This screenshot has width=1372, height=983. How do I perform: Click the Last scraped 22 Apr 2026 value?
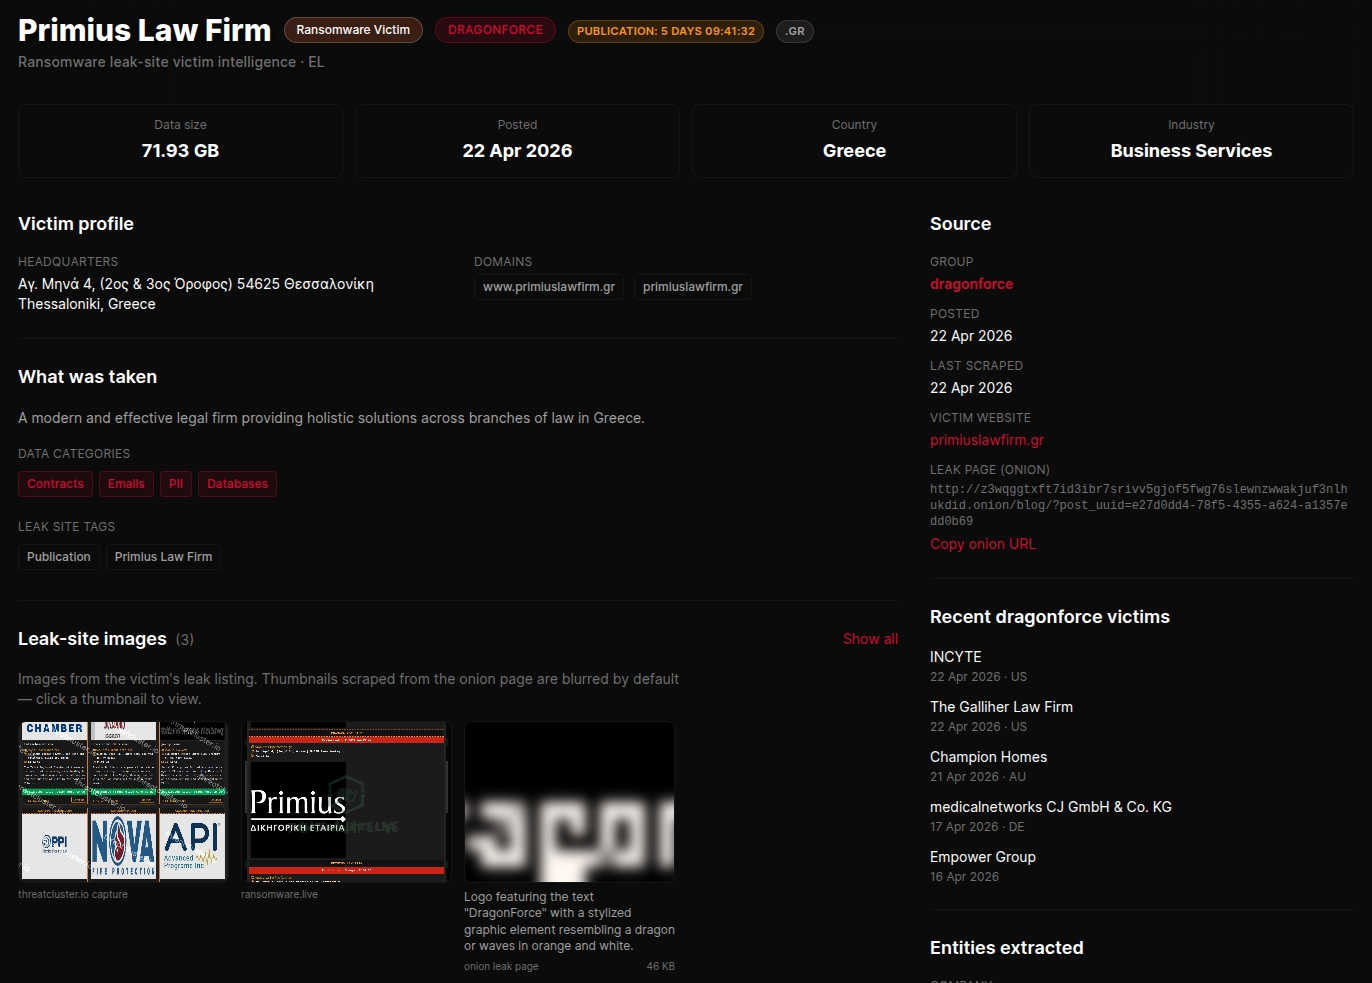coord(971,388)
